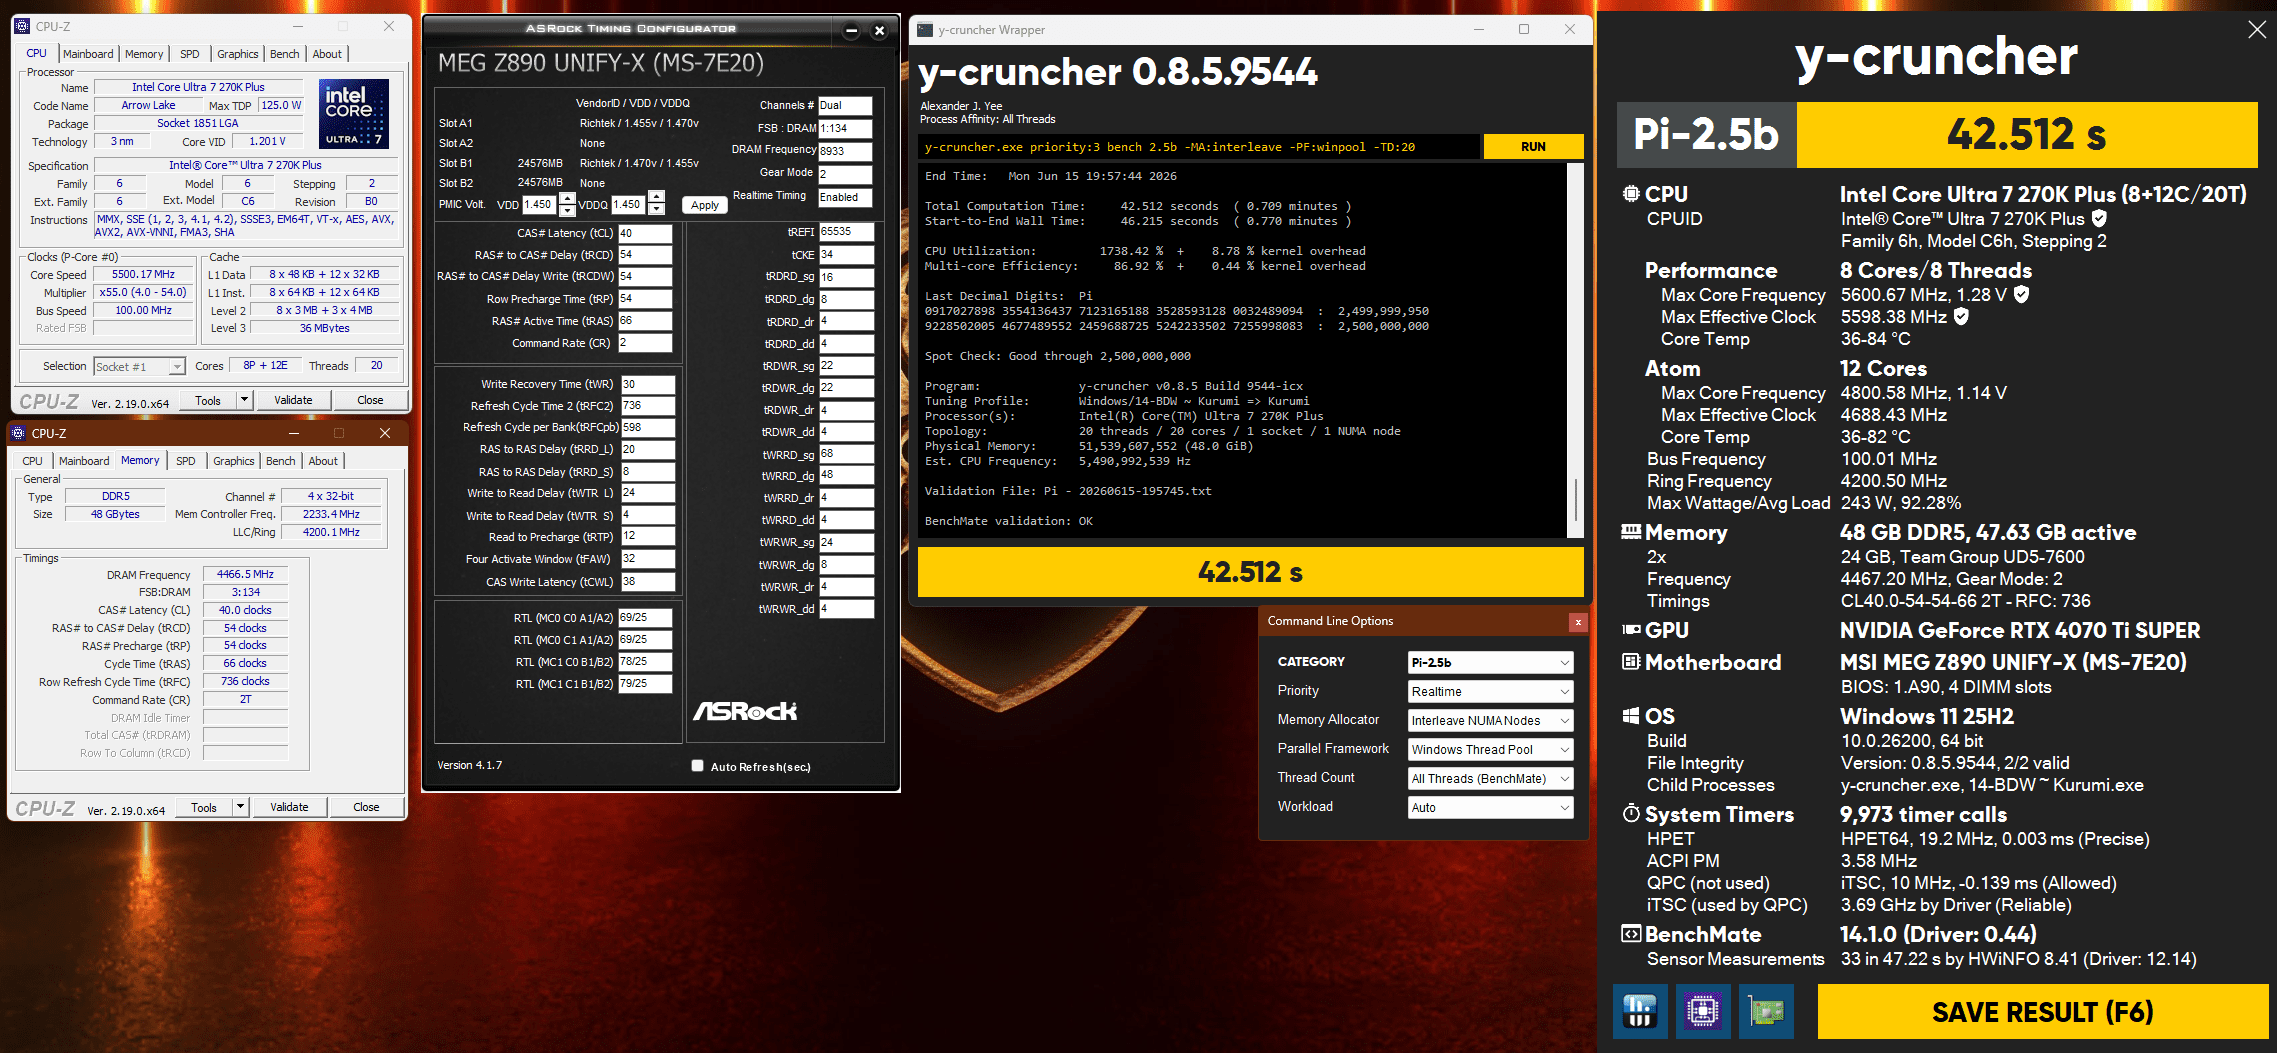Expand the Tools arrow in the CPU-Z CPU window

click(243, 400)
